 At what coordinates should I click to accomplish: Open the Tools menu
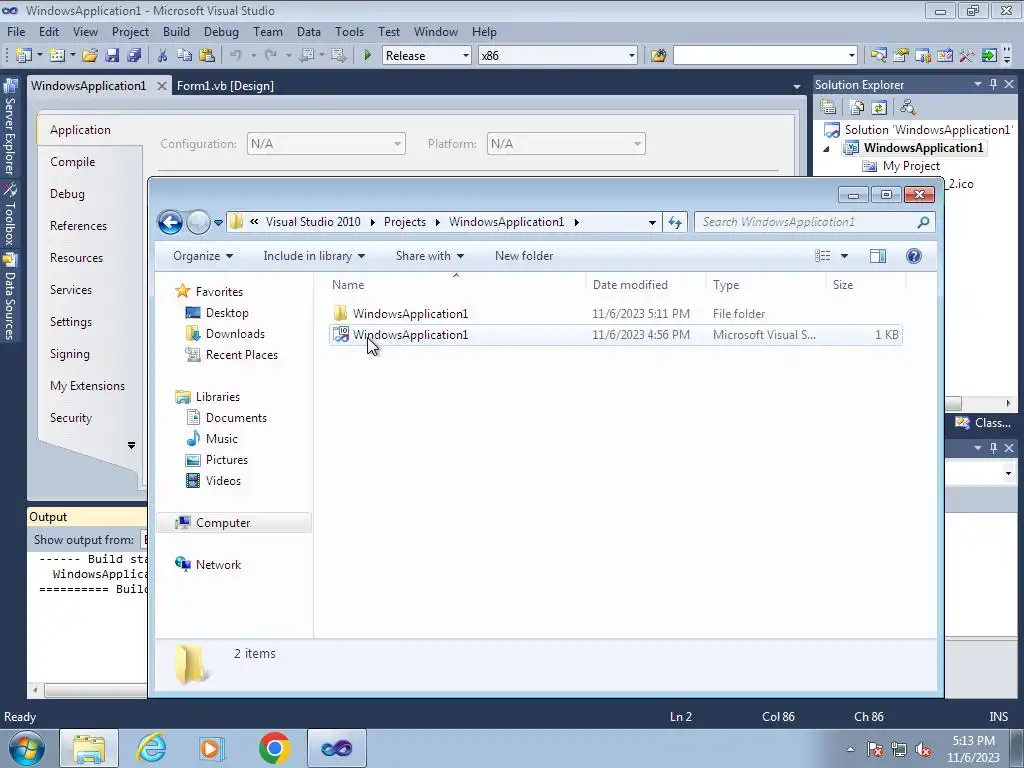349,31
